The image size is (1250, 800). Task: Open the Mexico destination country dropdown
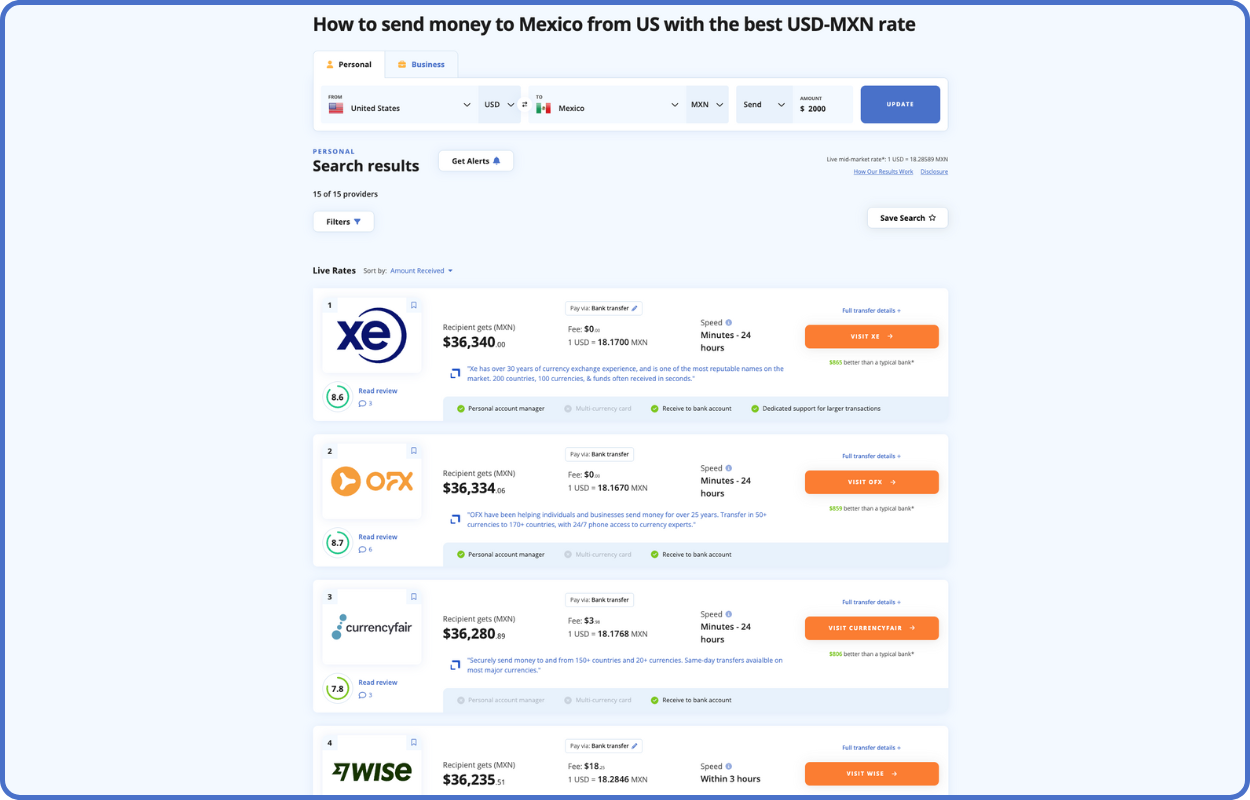(x=608, y=105)
